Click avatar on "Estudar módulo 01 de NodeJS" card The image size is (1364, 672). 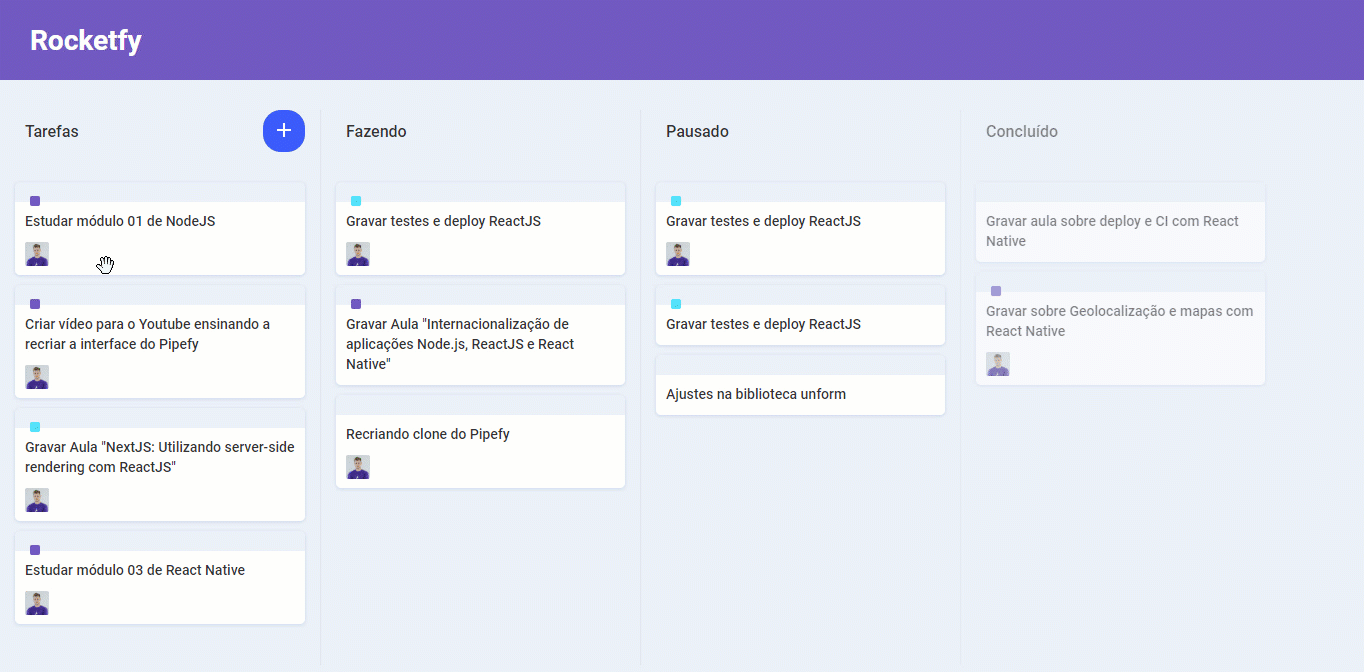tap(37, 254)
